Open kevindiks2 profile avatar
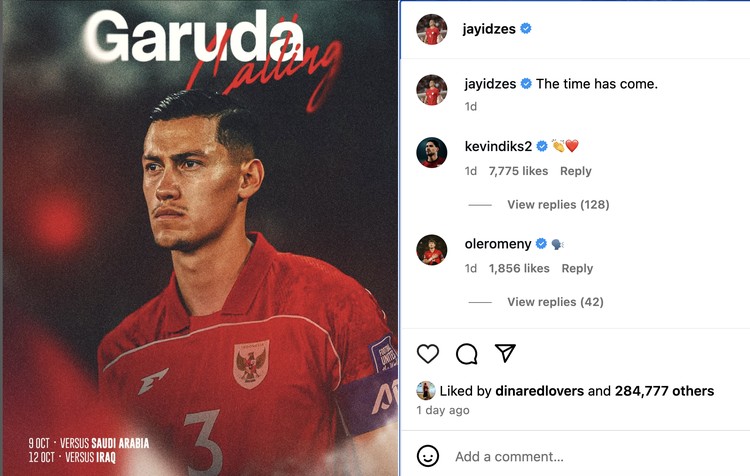Screen dimensions: 750x476 (431, 153)
